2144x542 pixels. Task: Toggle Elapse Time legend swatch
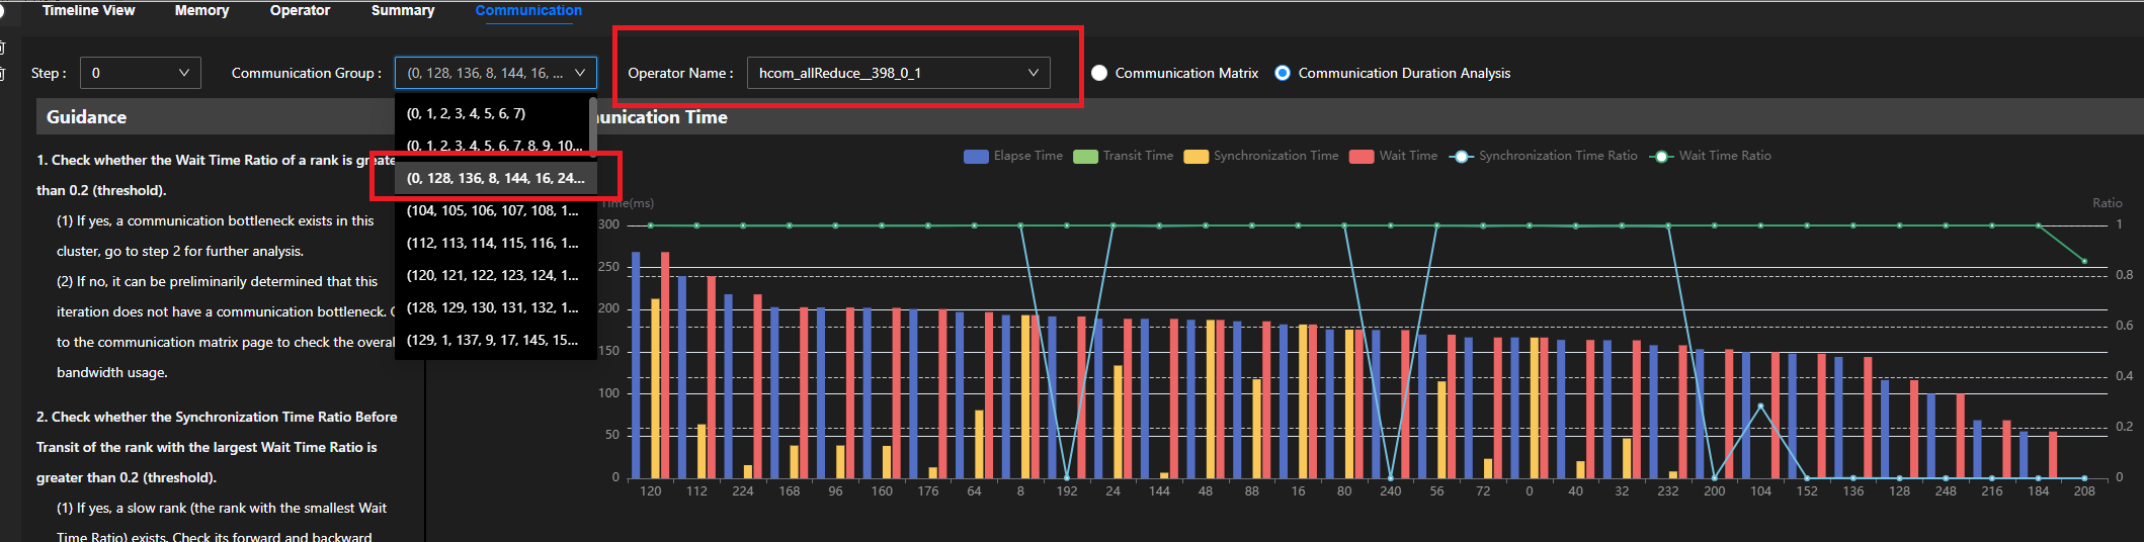[x=976, y=156]
